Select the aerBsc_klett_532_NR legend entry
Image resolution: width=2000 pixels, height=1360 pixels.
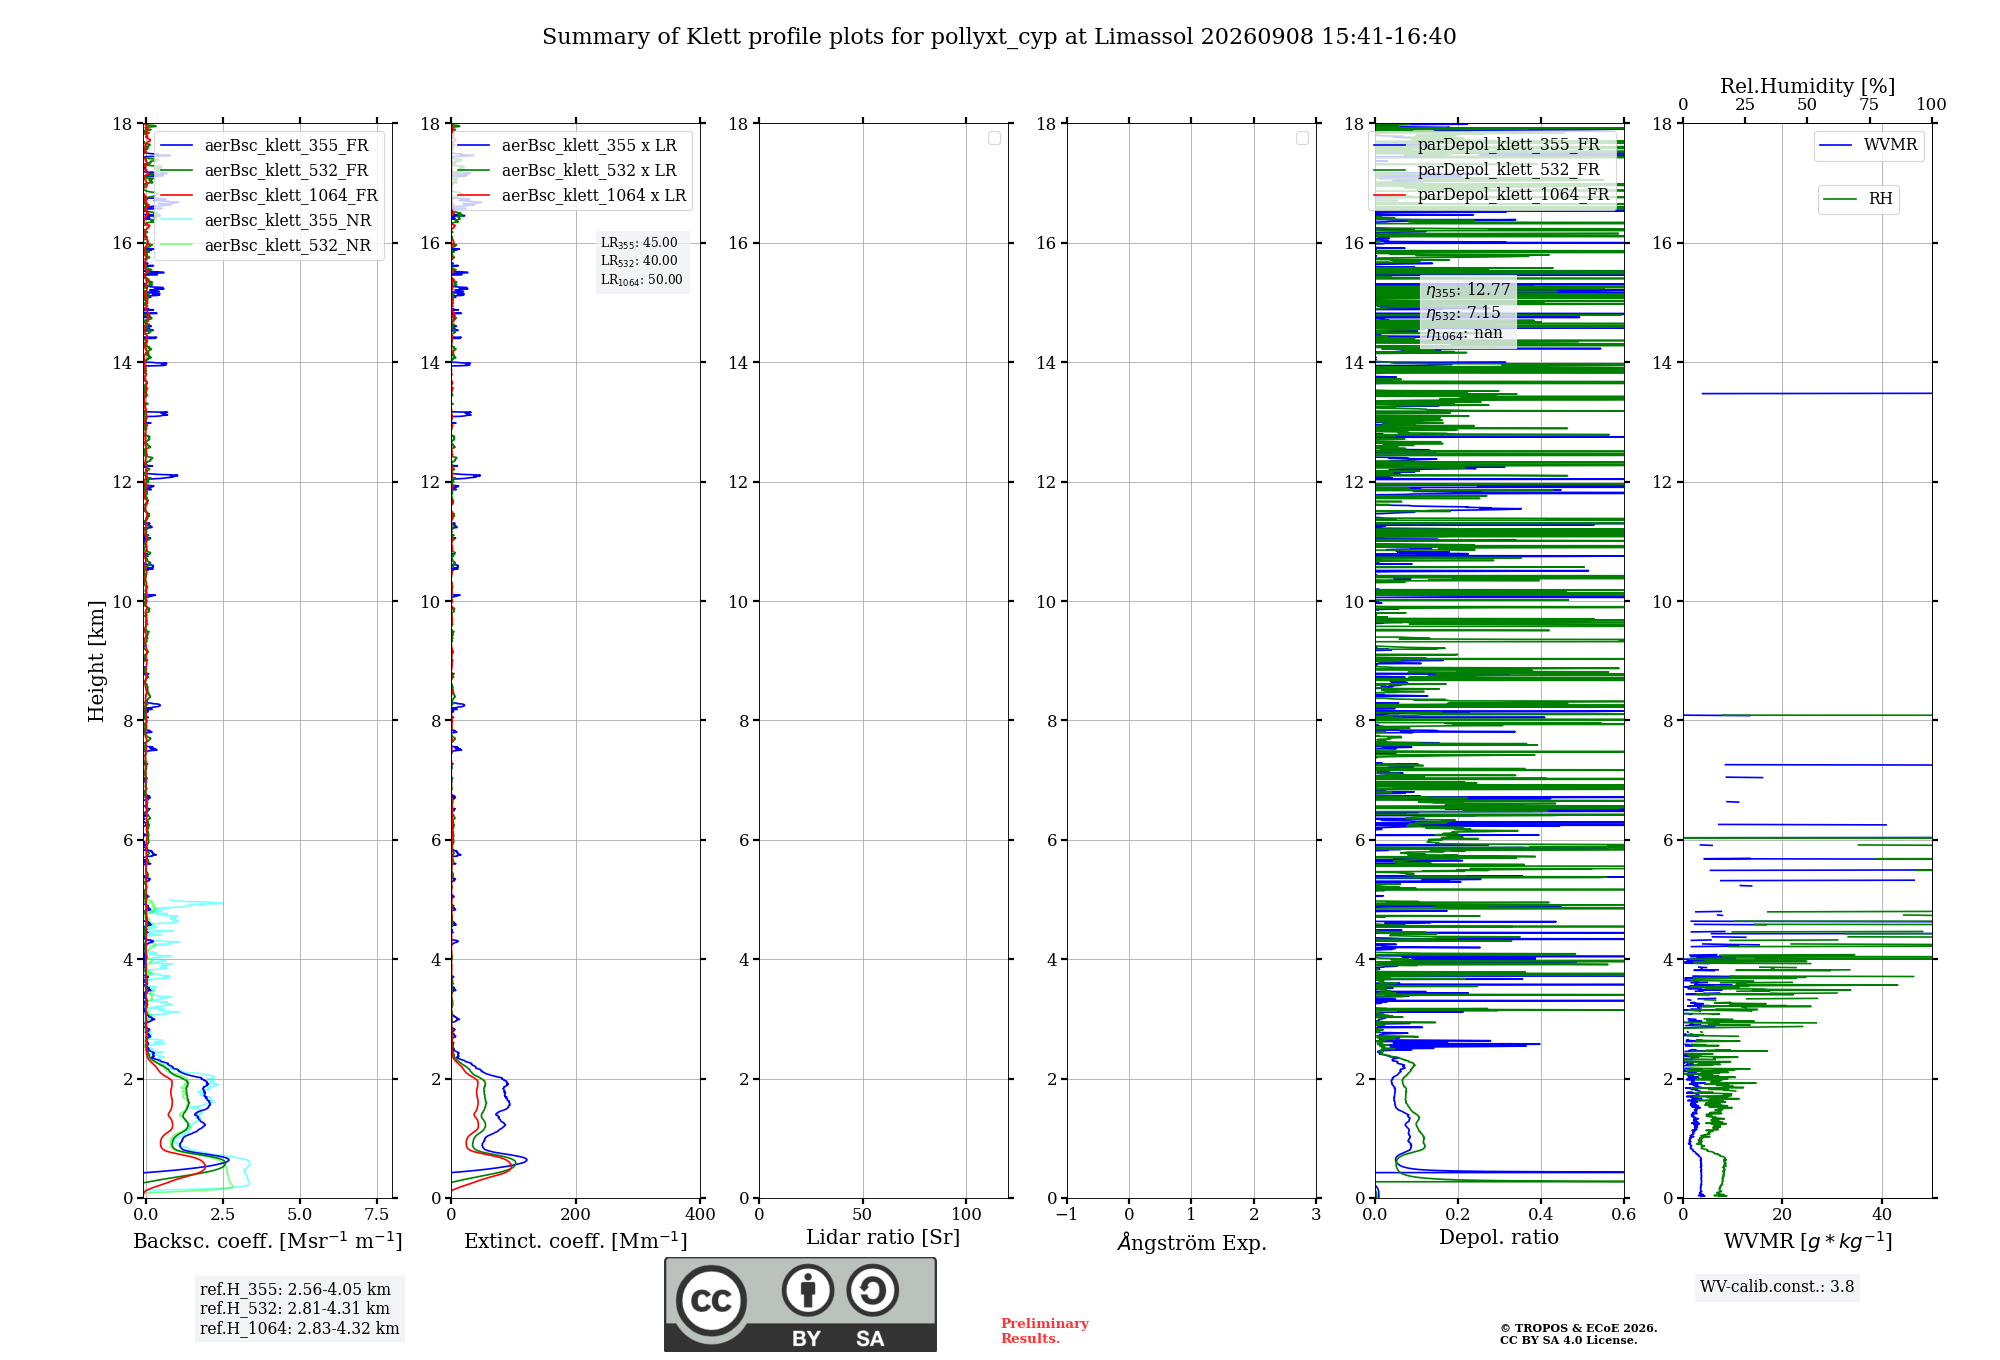pos(265,246)
